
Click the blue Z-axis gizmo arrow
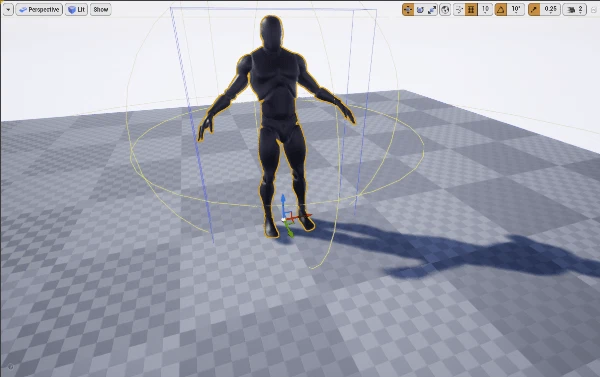pos(283,203)
